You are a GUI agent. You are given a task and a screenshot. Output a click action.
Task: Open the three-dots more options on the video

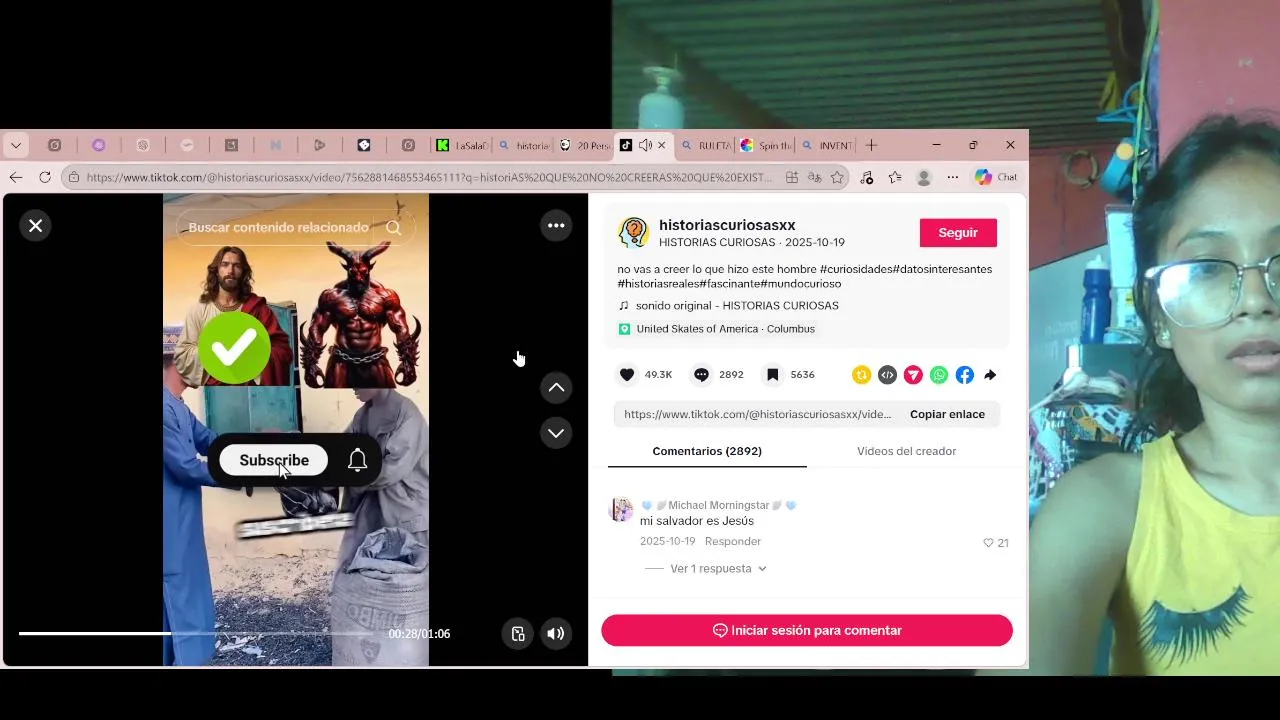click(x=556, y=226)
